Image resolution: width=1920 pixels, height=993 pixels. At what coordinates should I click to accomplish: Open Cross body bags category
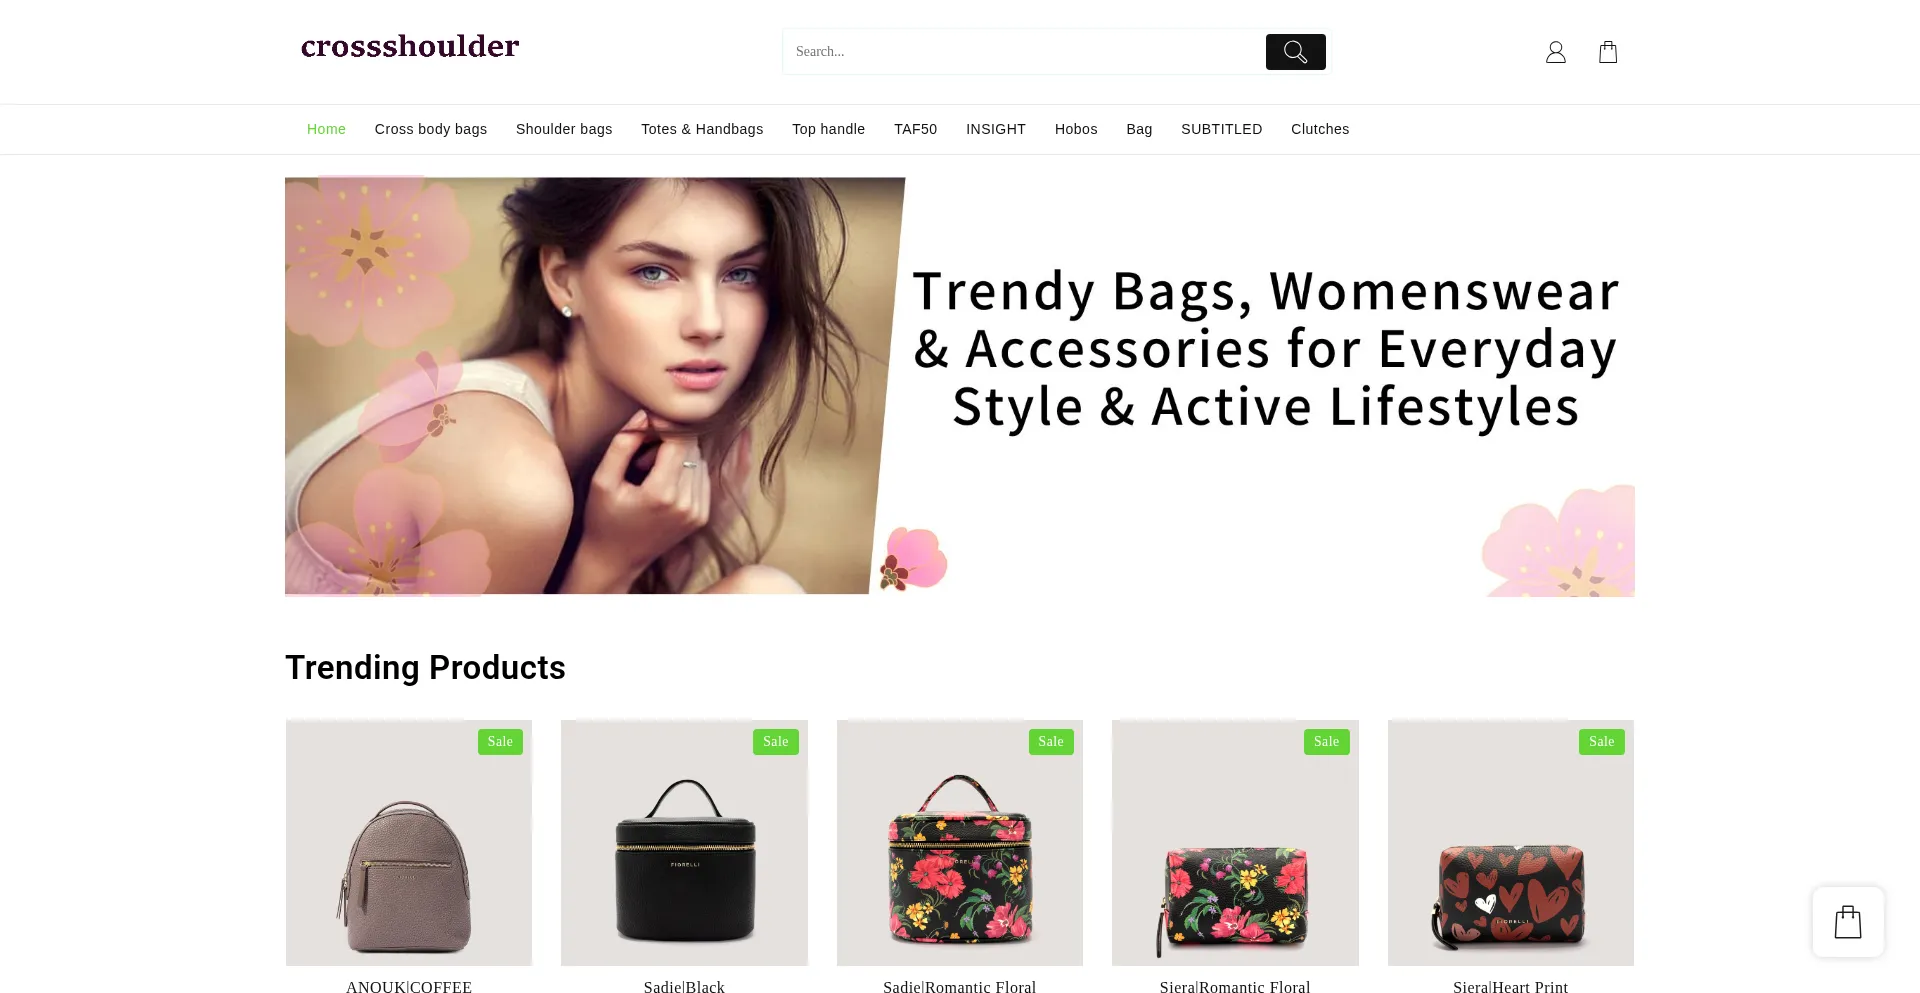click(431, 129)
